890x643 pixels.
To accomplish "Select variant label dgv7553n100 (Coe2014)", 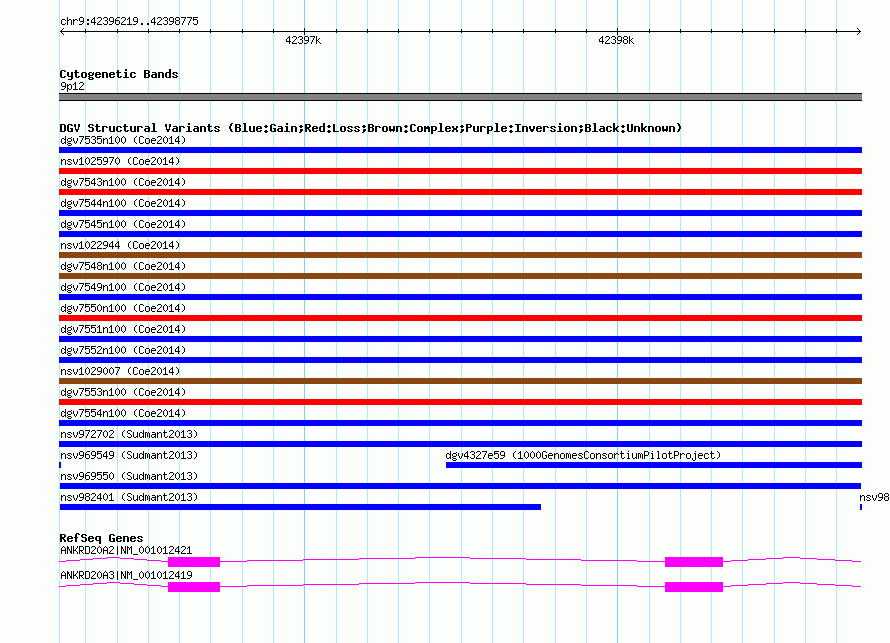I will [123, 392].
